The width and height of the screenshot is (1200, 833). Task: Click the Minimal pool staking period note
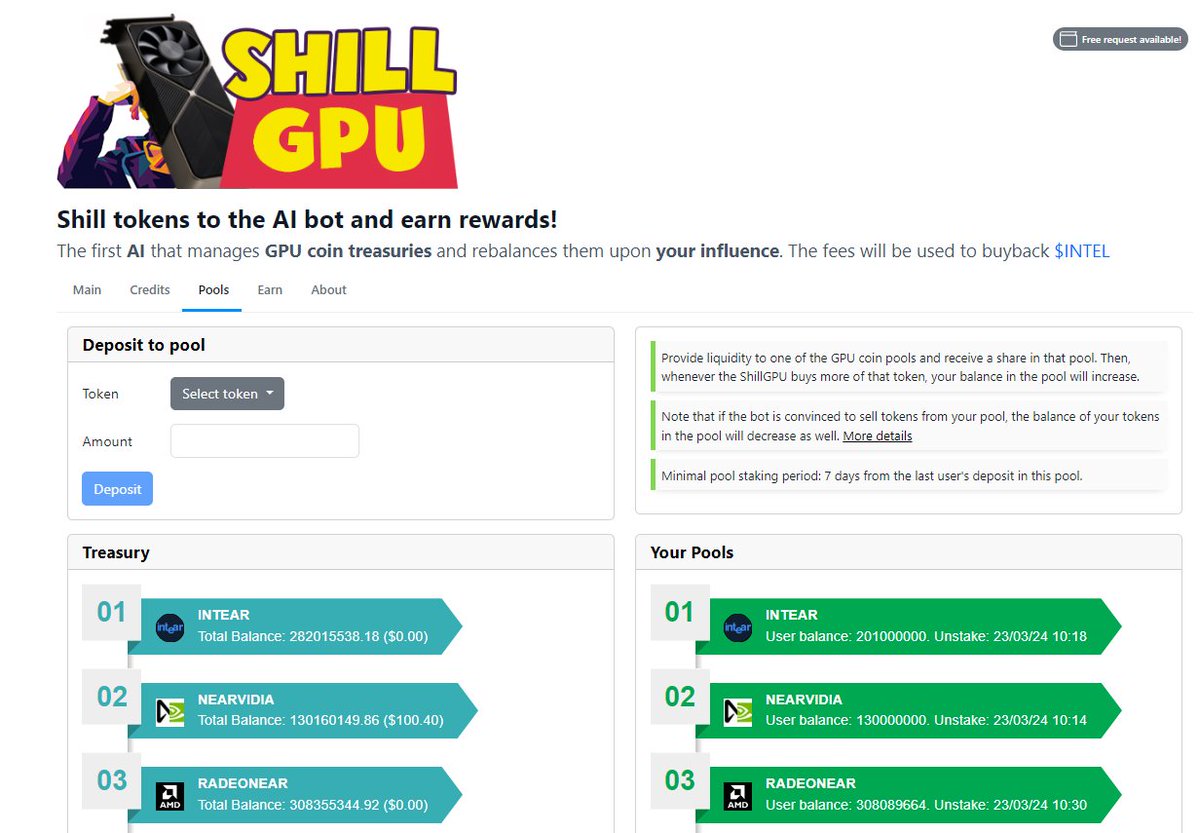pos(908,476)
